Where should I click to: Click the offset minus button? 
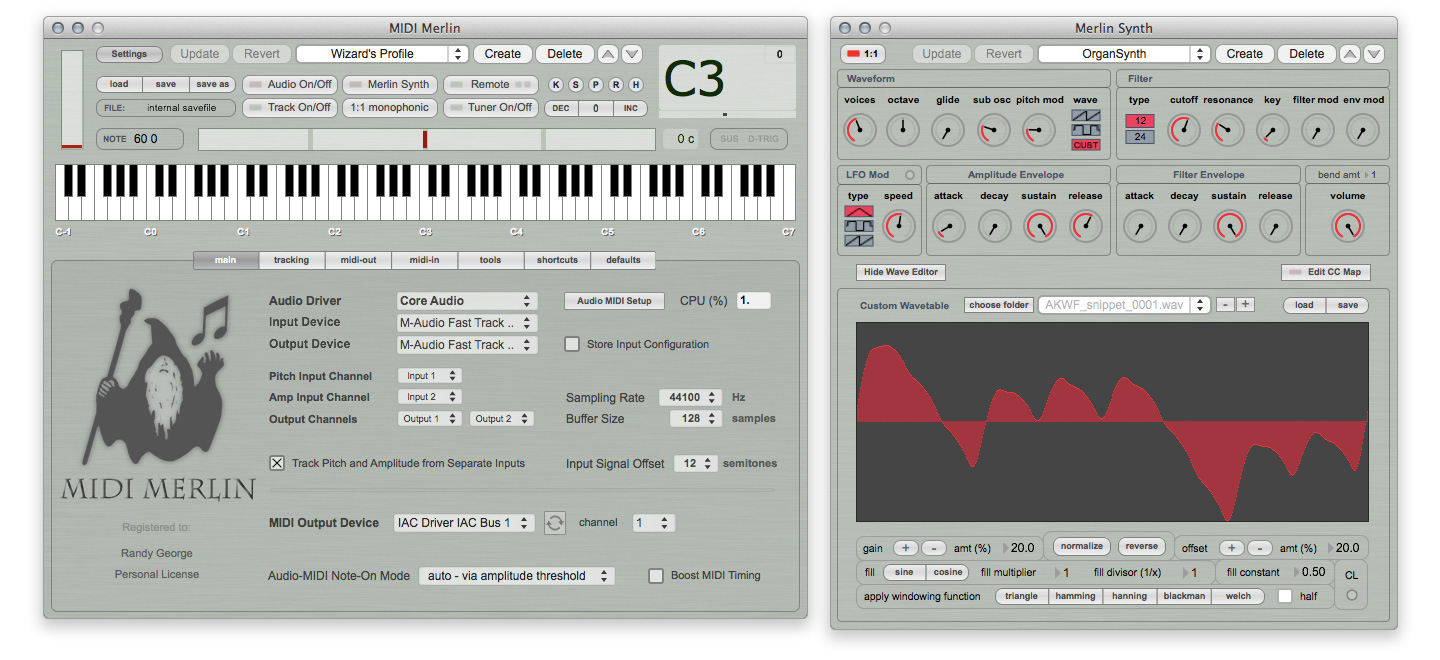[1259, 548]
